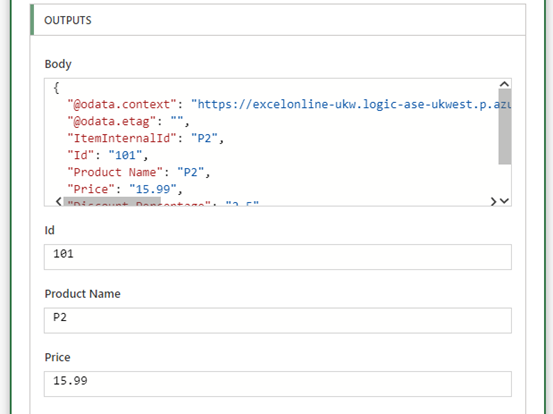The image size is (553, 414).
Task: Click the Id output field showing 101
Action: pos(278,257)
